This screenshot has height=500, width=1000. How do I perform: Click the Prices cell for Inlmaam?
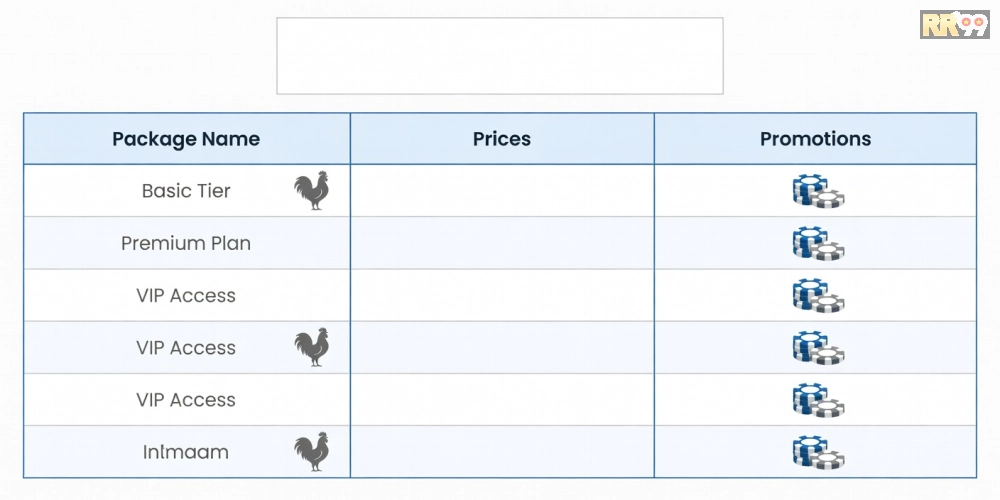tap(502, 452)
